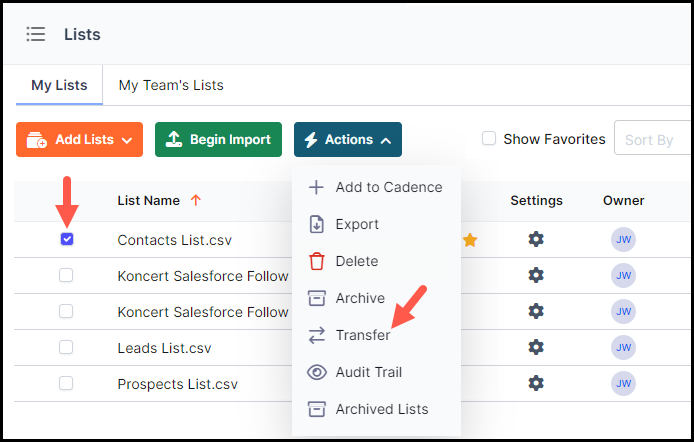The image size is (694, 442).
Task: Expand the Add Lists dropdown
Action: [x=80, y=140]
